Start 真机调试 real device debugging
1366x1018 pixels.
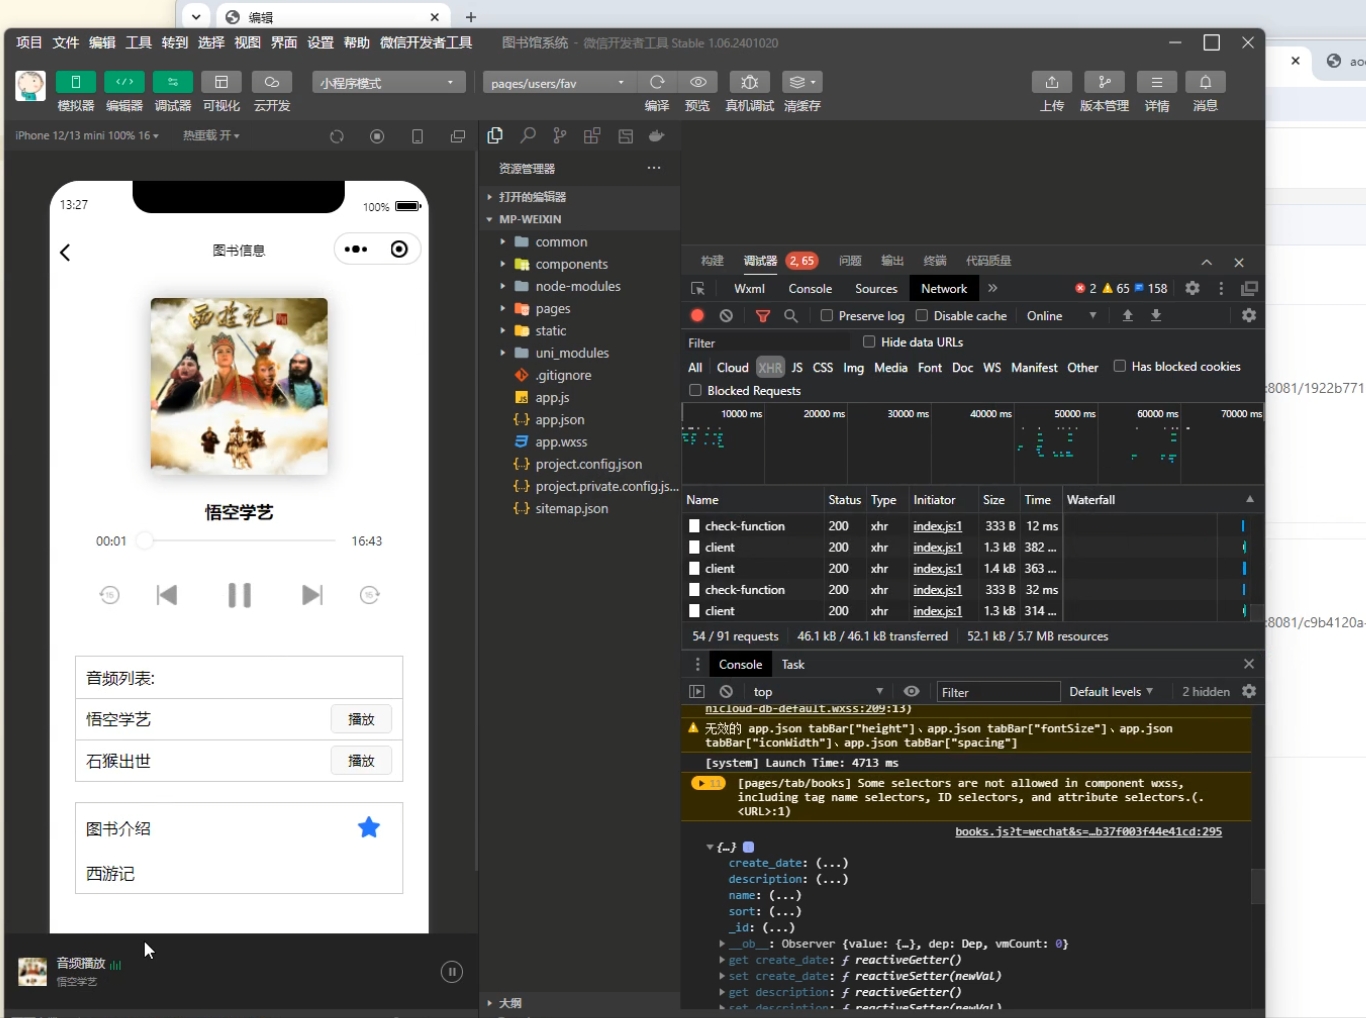click(750, 82)
